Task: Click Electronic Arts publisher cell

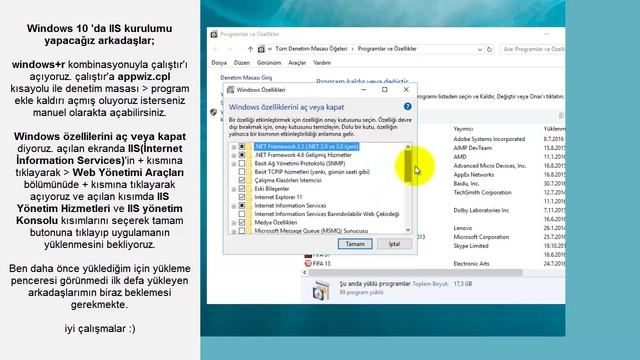Action: tap(471, 264)
